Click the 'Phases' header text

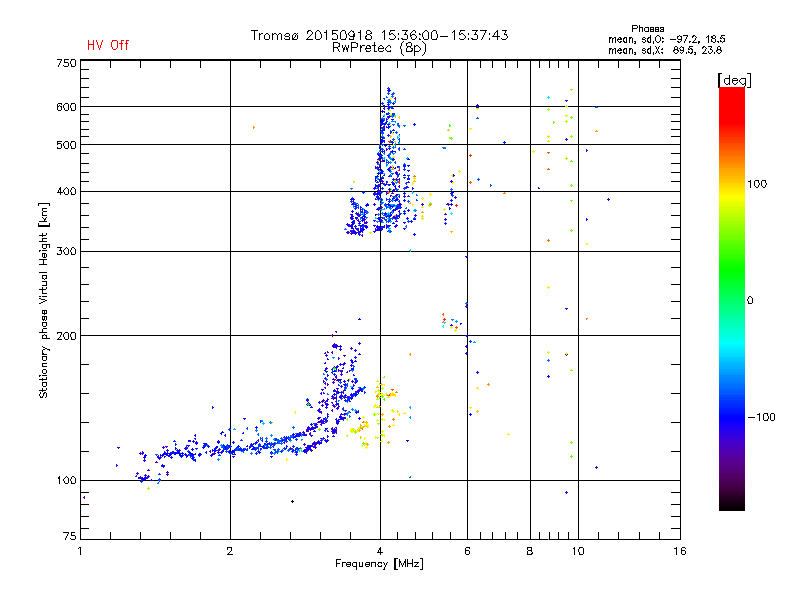click(647, 29)
